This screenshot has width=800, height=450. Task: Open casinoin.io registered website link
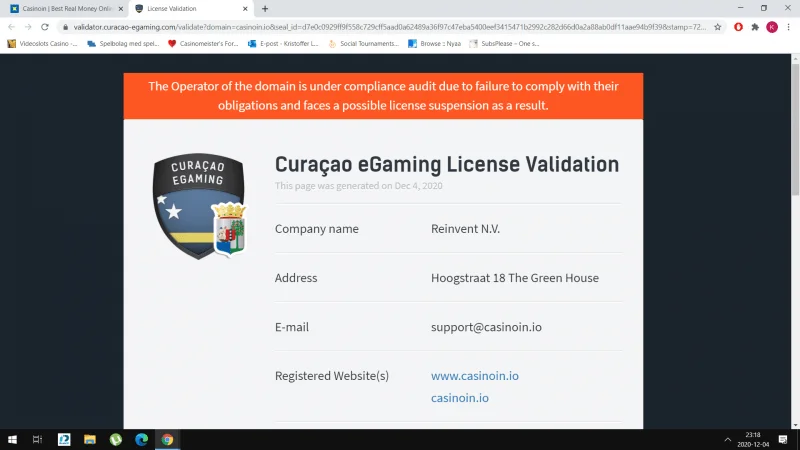(460, 398)
